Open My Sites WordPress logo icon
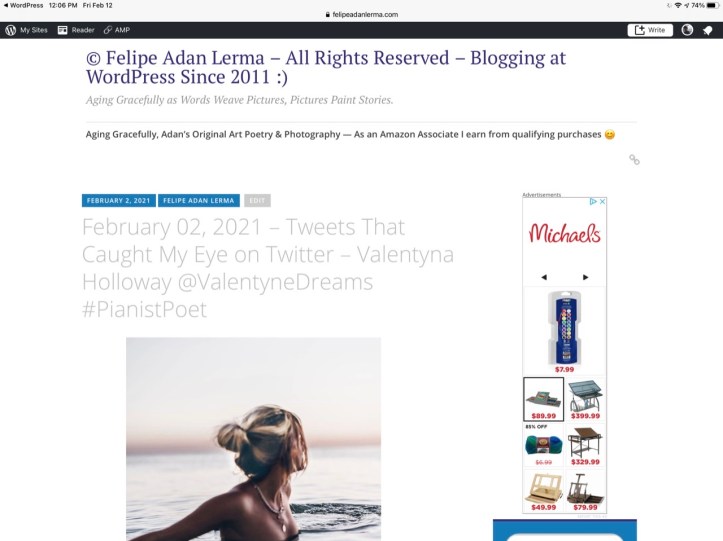The height and width of the screenshot is (541, 723). 11,30
